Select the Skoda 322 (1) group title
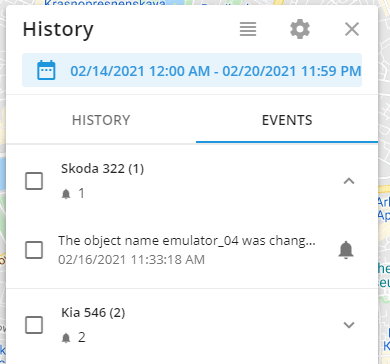This screenshot has height=364, width=390. pos(102,169)
